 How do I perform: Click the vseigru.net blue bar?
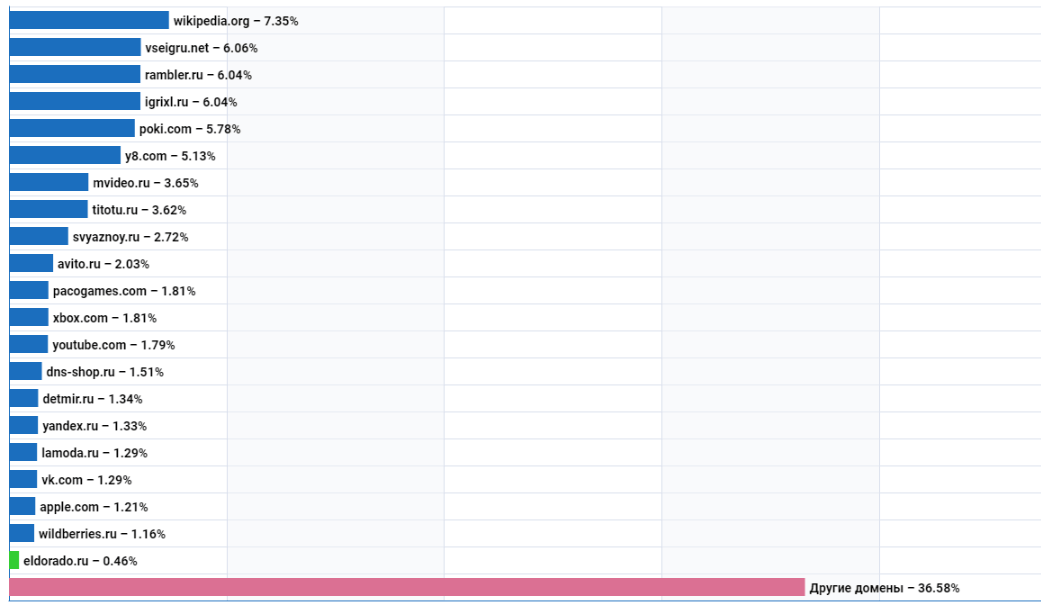point(75,47)
